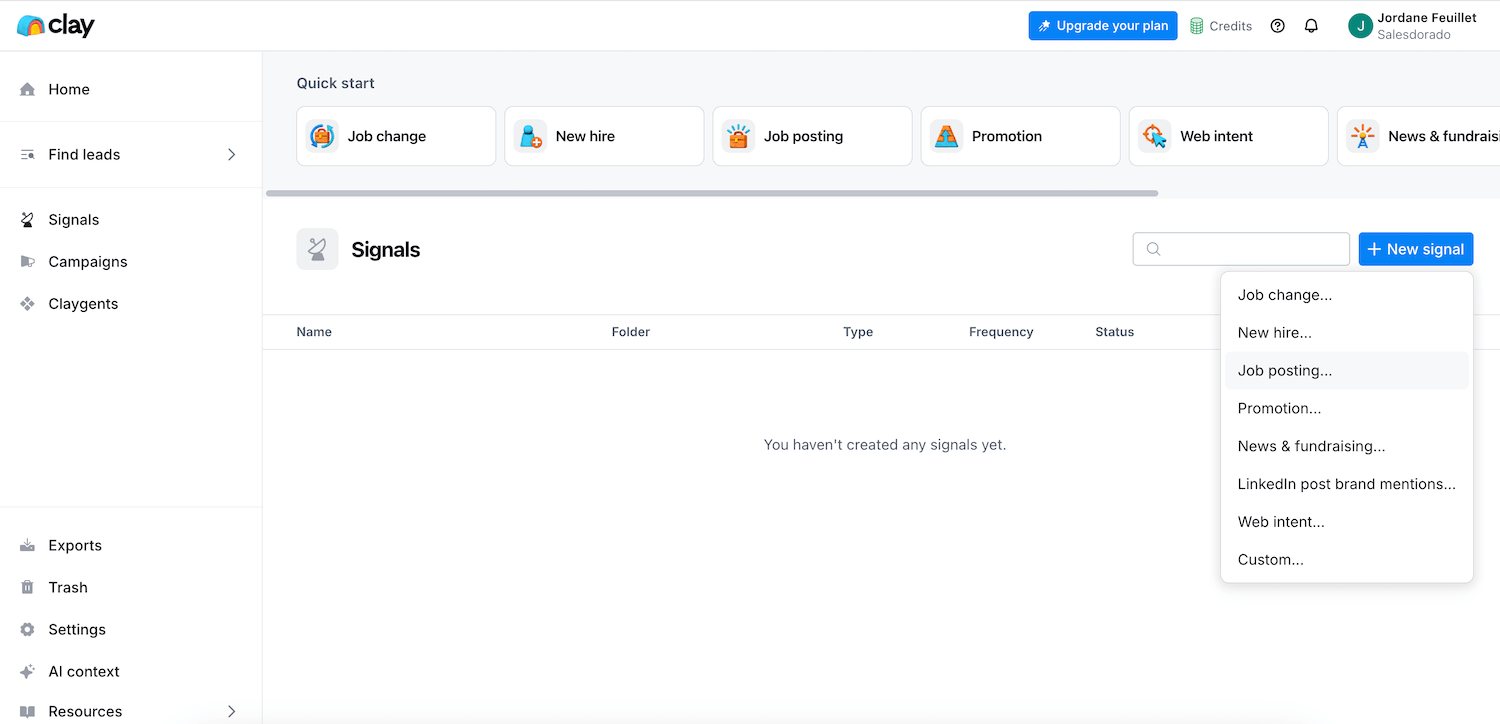This screenshot has width=1500, height=724.
Task: Choose "LinkedIn post brand mentions..." menu entry
Action: point(1346,484)
